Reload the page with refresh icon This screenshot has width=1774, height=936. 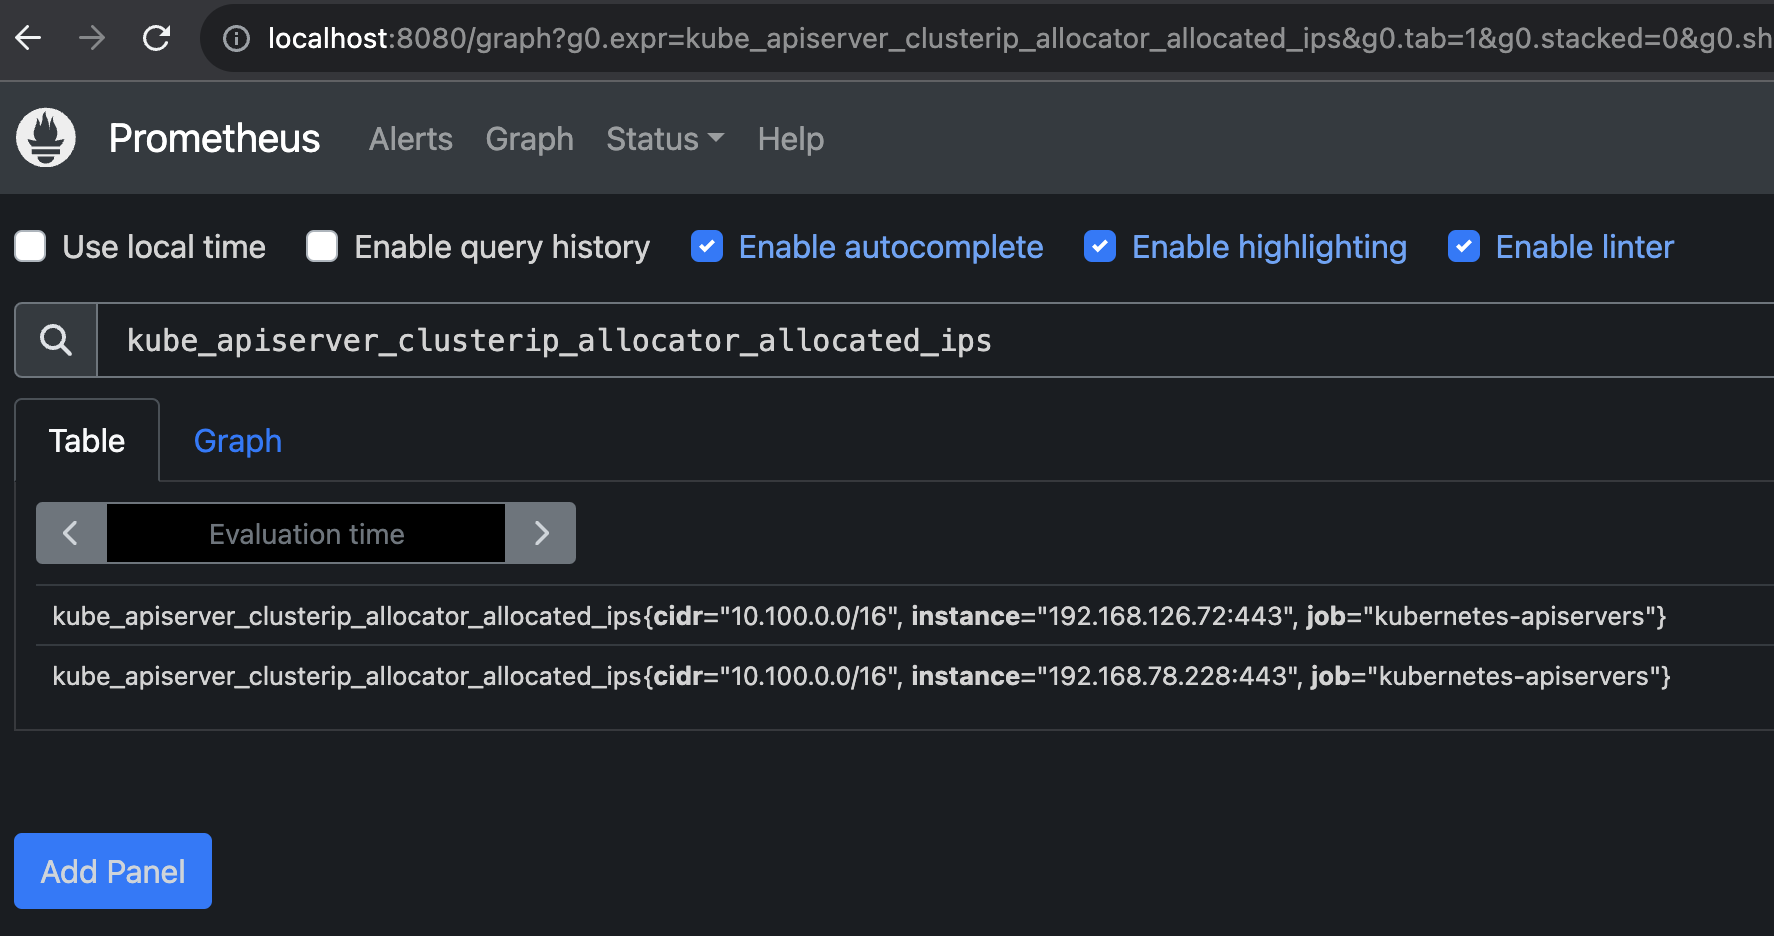click(156, 38)
